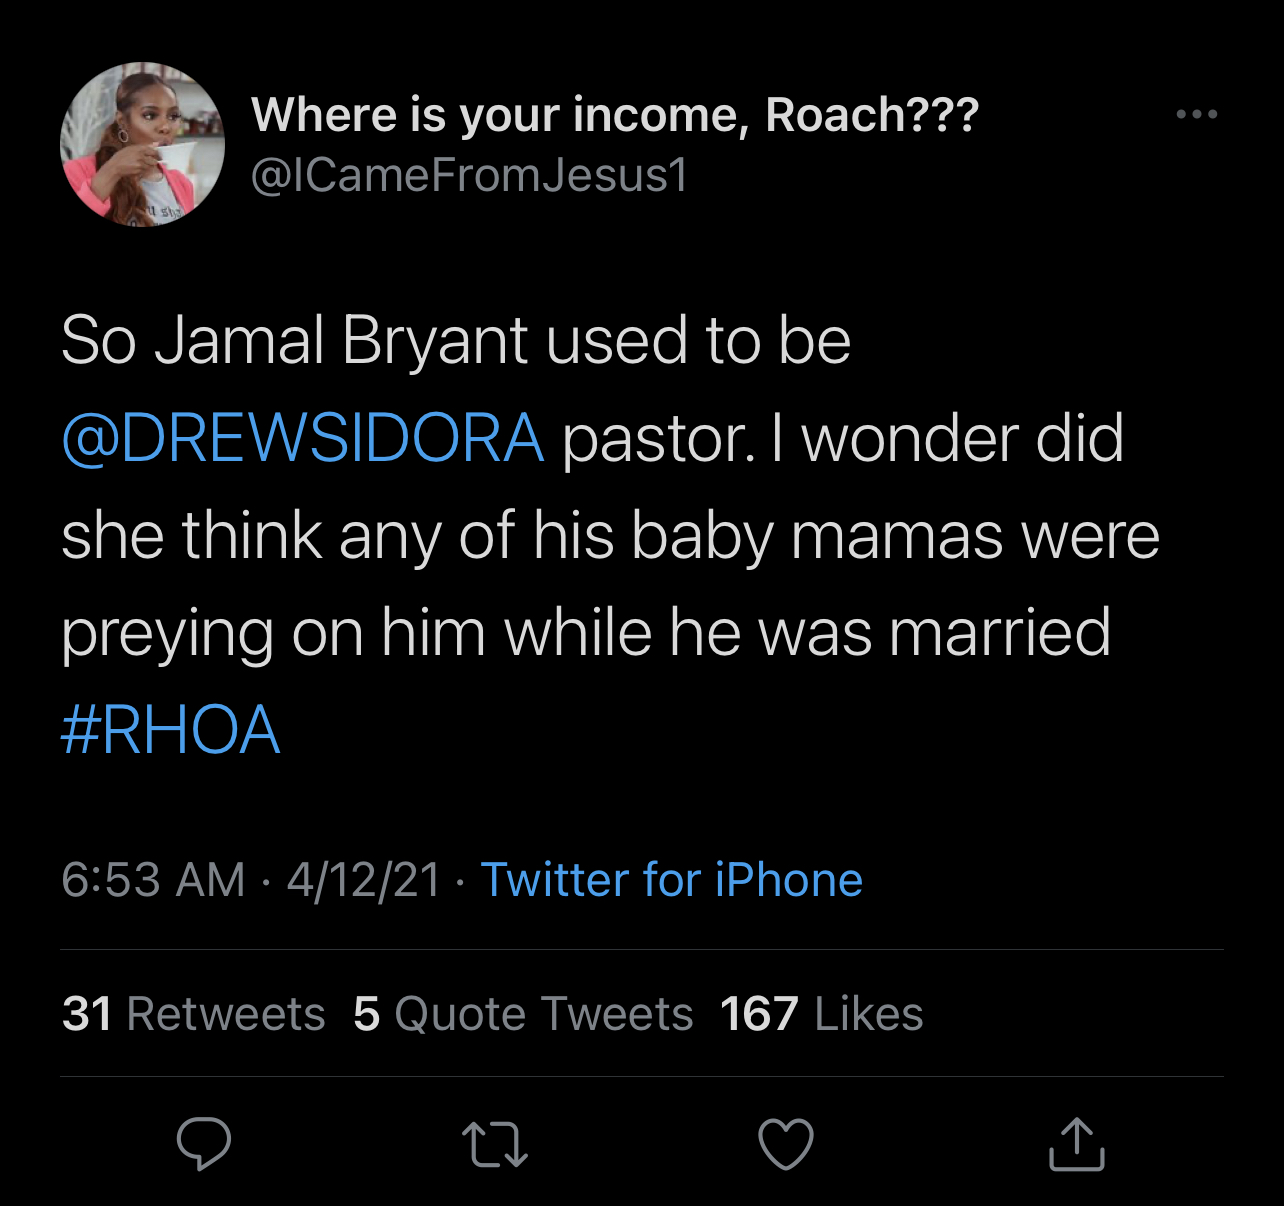Tap the 4/12/21 date

point(363,880)
